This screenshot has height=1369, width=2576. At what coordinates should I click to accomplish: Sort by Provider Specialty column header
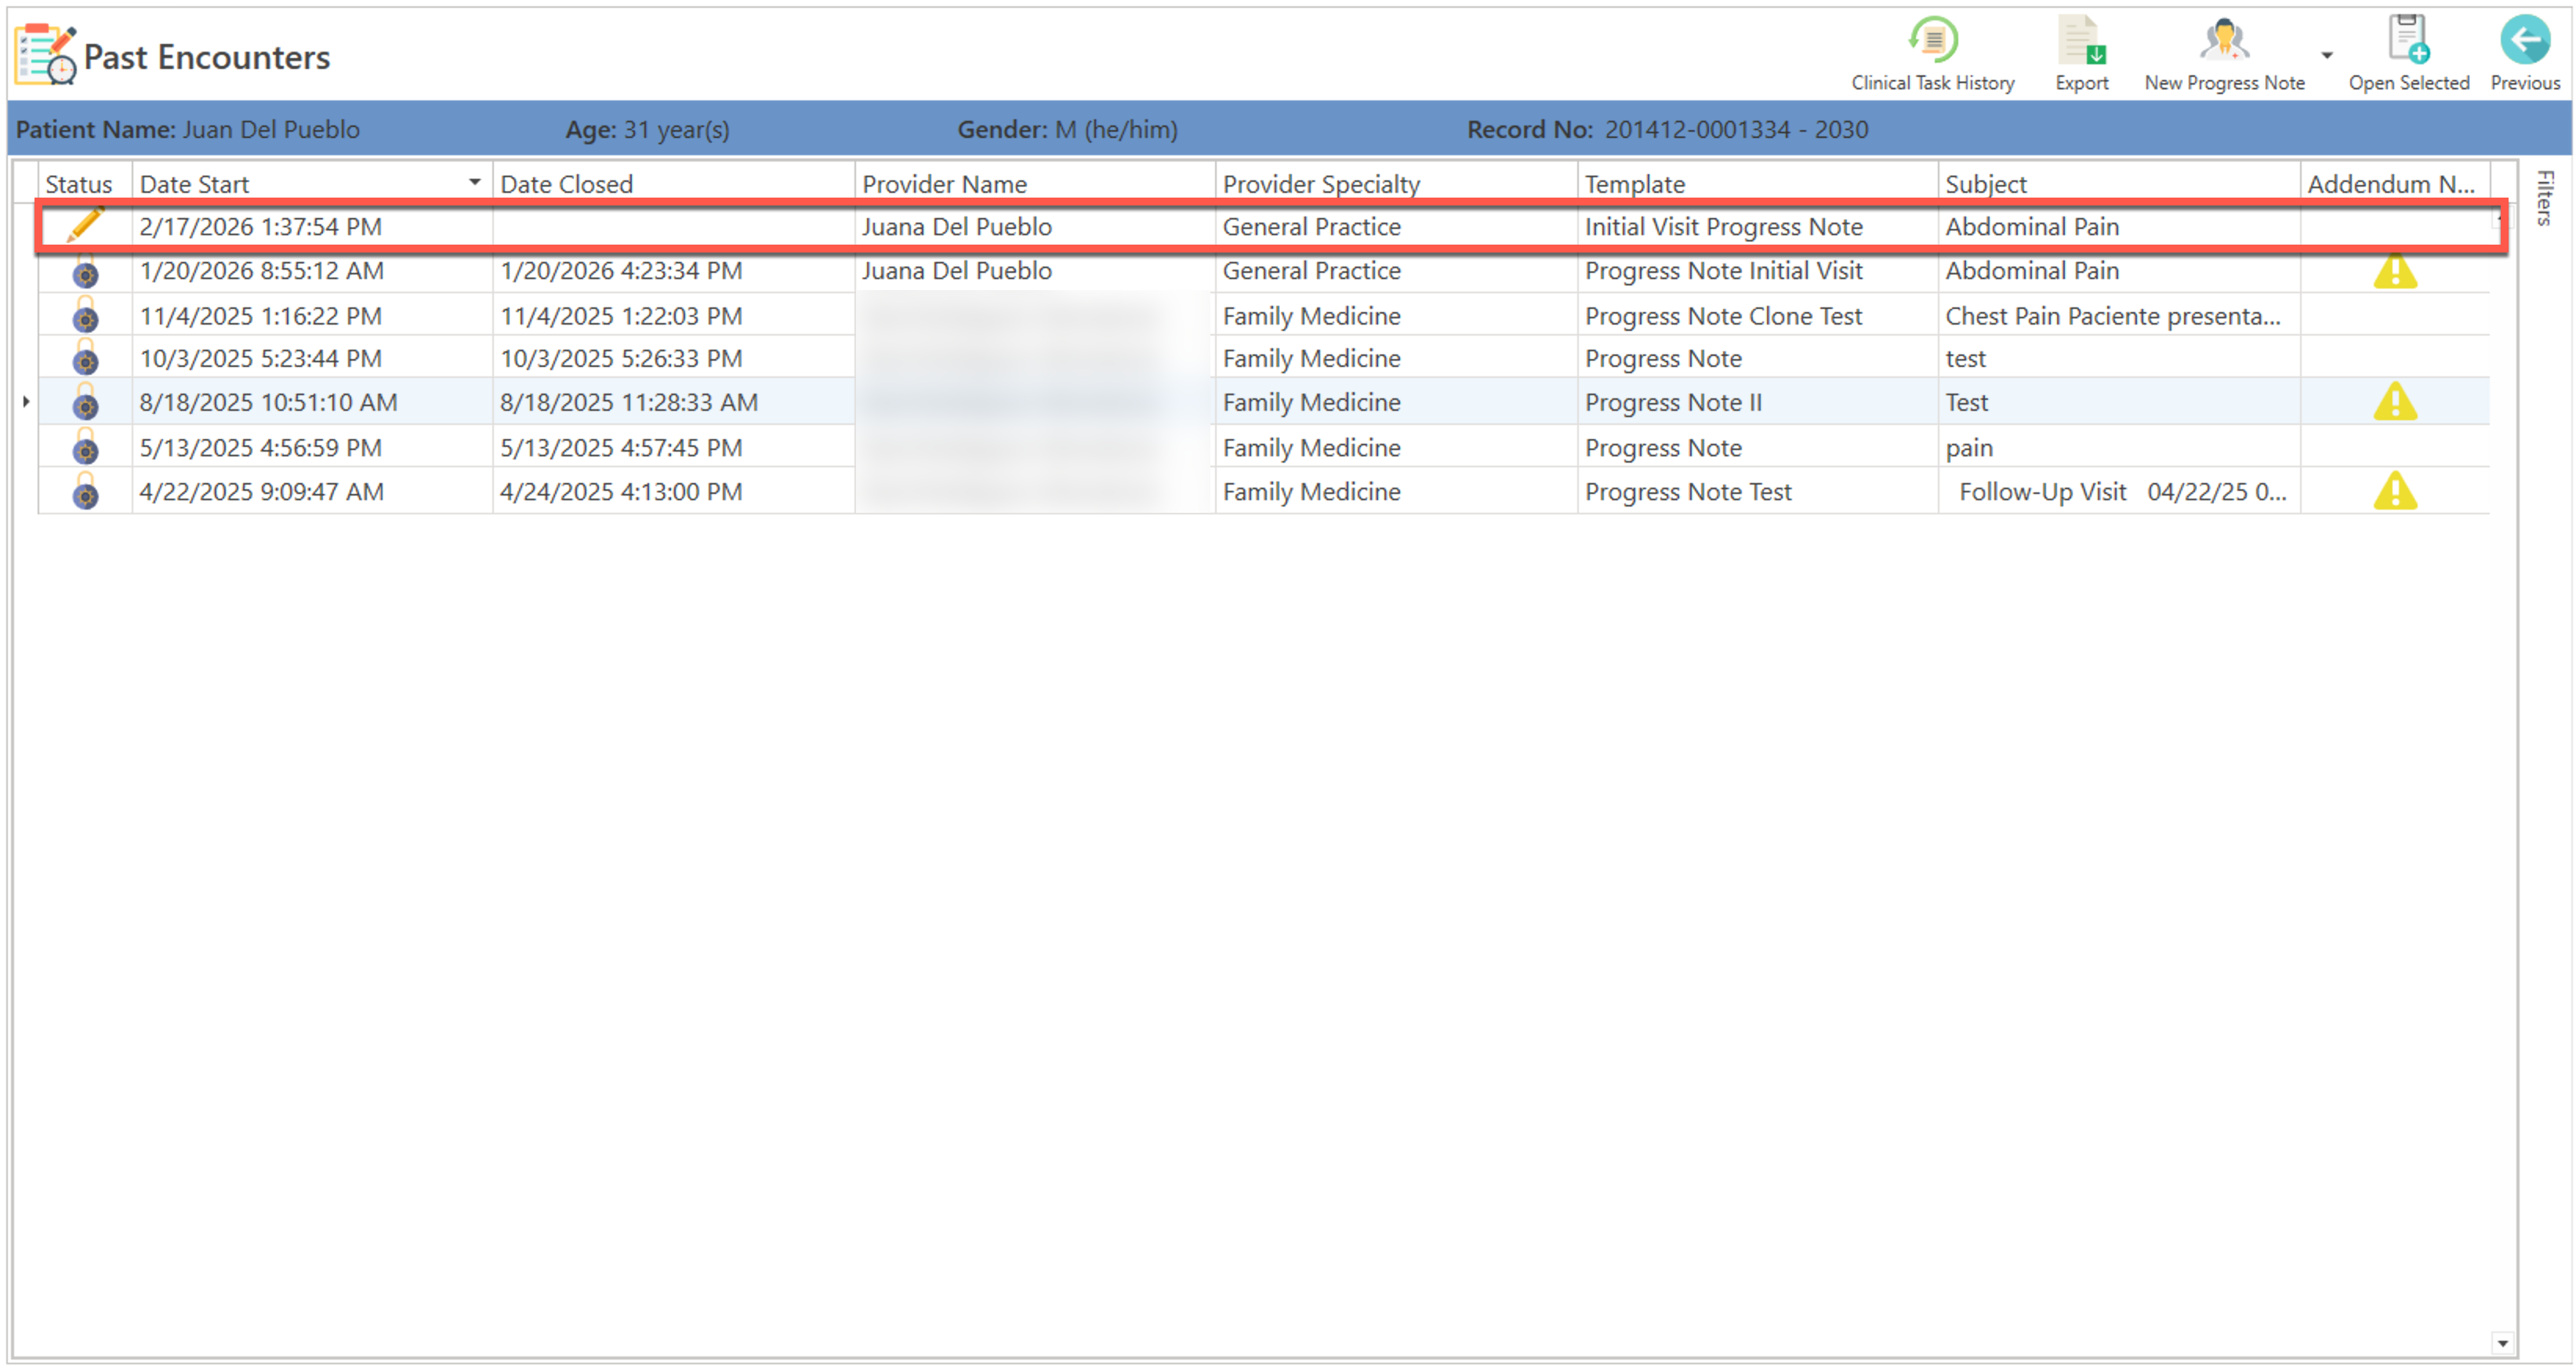[1320, 184]
